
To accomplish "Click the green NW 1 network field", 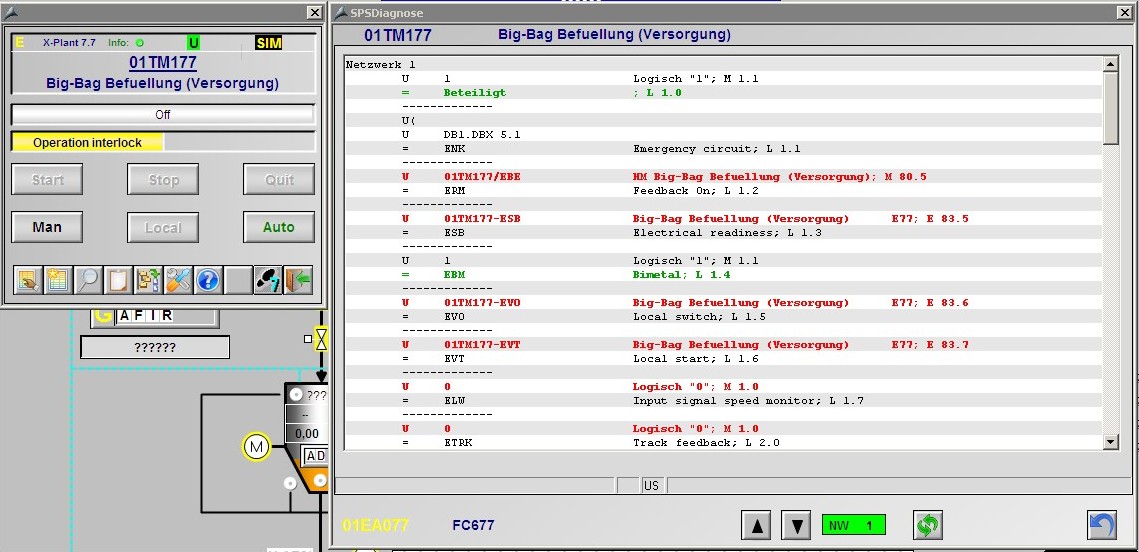I will click(854, 525).
